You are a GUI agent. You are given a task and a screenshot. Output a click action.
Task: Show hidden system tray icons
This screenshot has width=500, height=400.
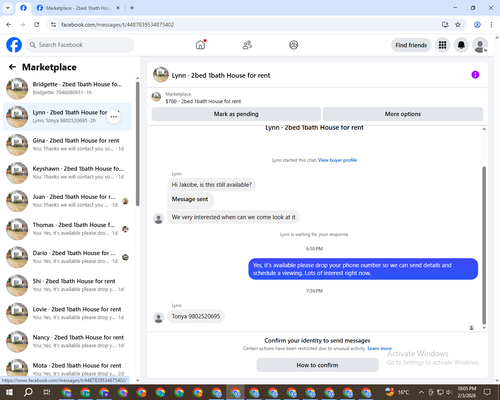click(x=421, y=392)
